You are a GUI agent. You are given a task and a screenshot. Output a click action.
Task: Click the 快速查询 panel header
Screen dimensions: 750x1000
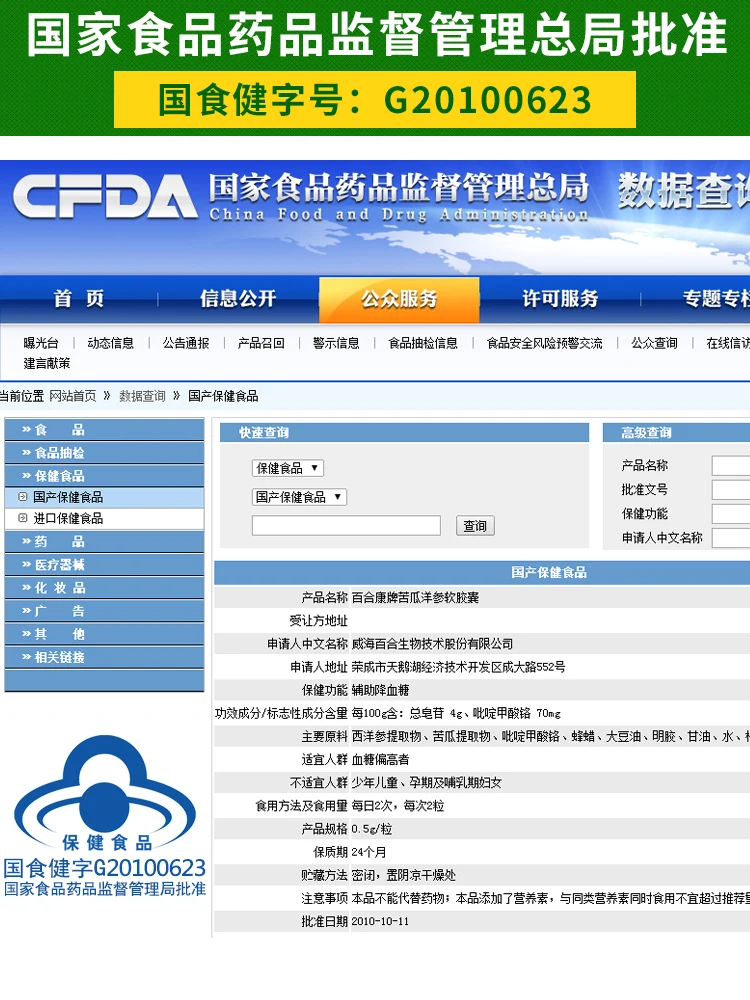tap(404, 432)
